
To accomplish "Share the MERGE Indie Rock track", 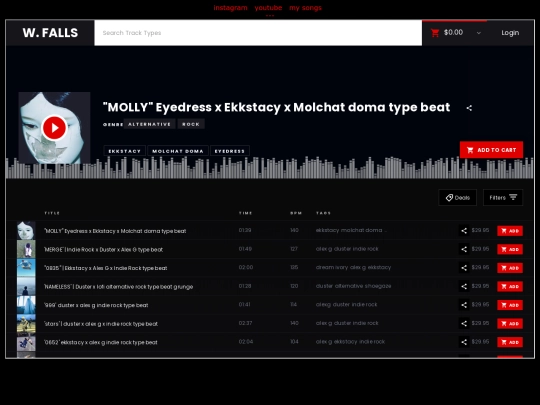I will click(x=464, y=249).
